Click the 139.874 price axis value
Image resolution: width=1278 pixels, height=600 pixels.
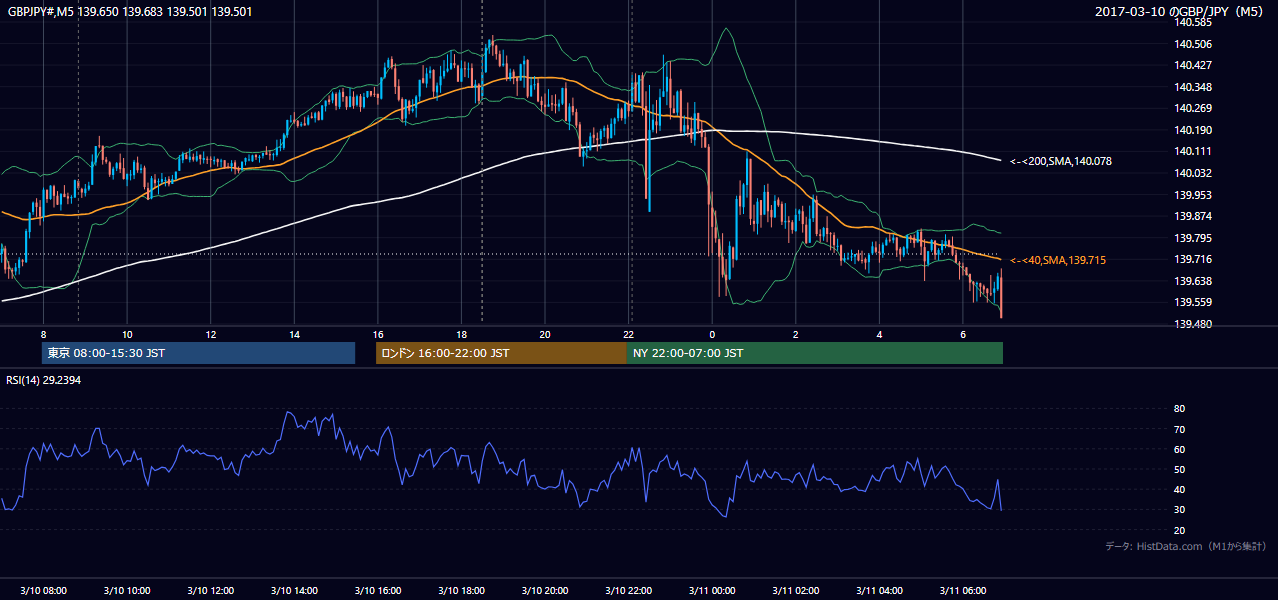pyautogui.click(x=1194, y=216)
